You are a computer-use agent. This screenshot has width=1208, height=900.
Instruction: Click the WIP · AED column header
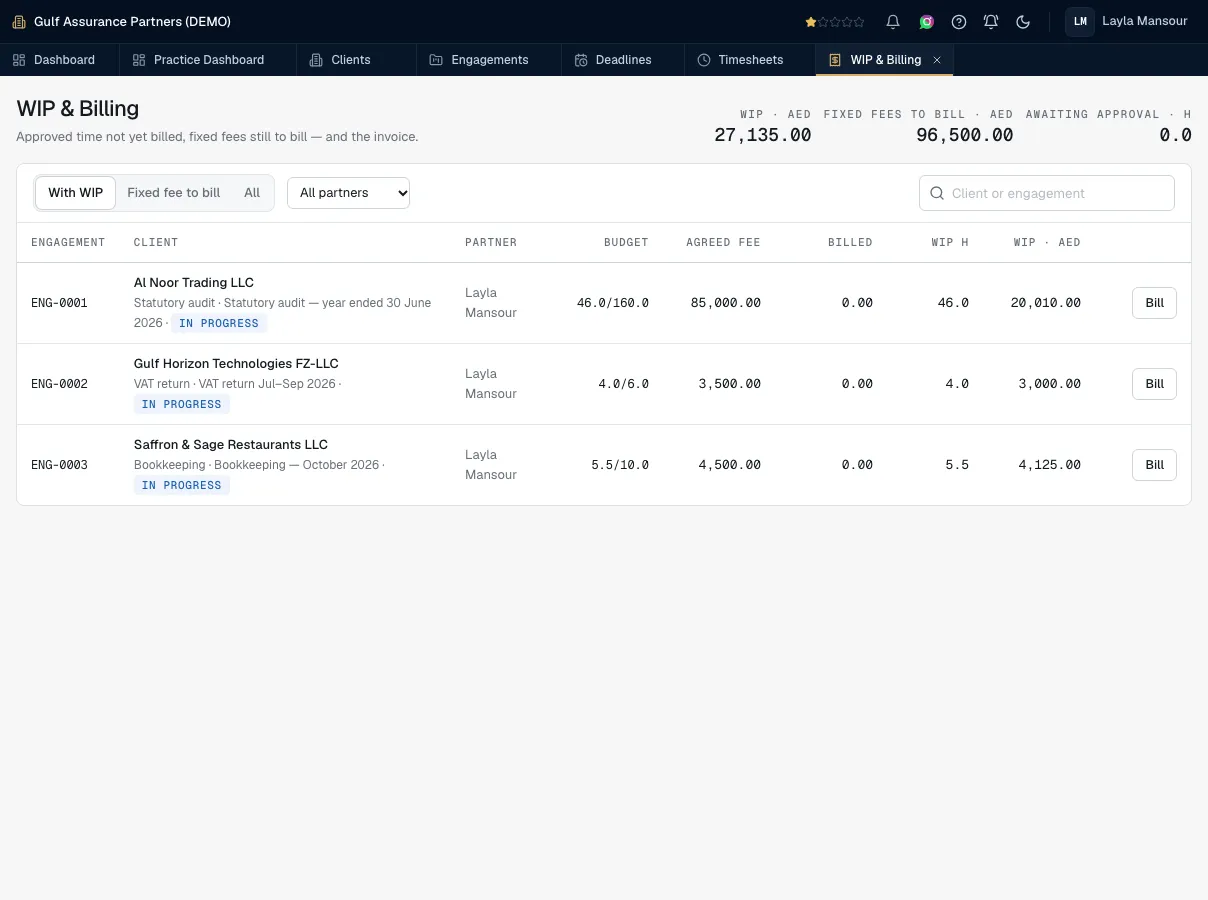(x=1047, y=243)
